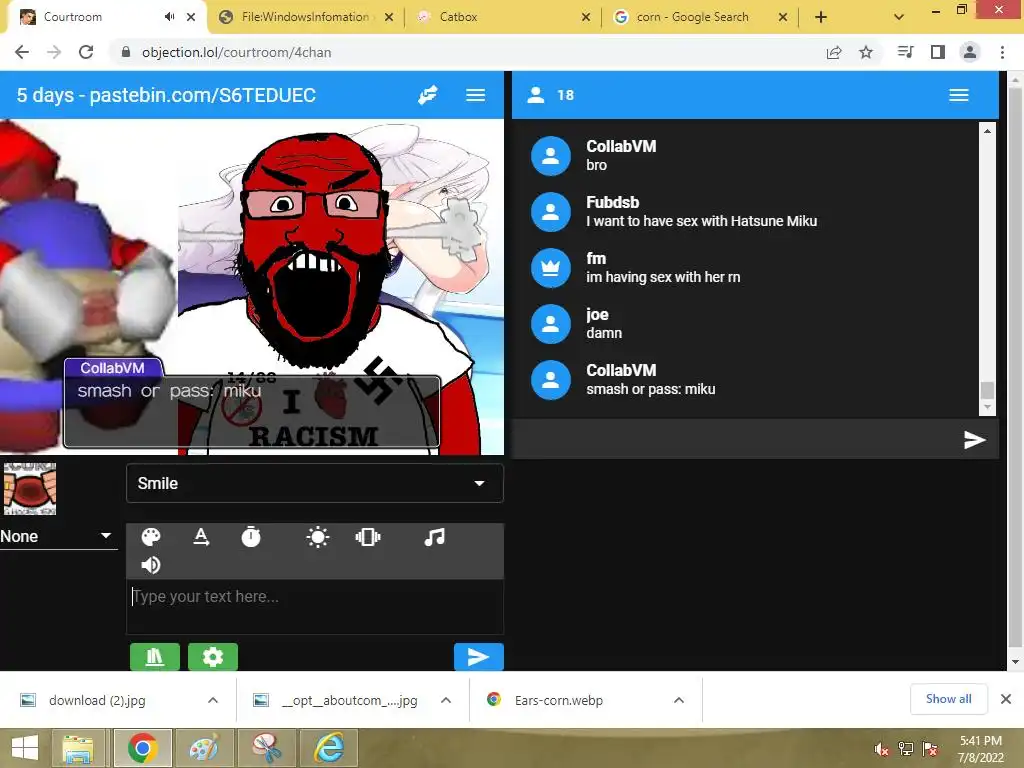
Task: Send the courtroom dialogue message
Action: pyautogui.click(x=479, y=657)
